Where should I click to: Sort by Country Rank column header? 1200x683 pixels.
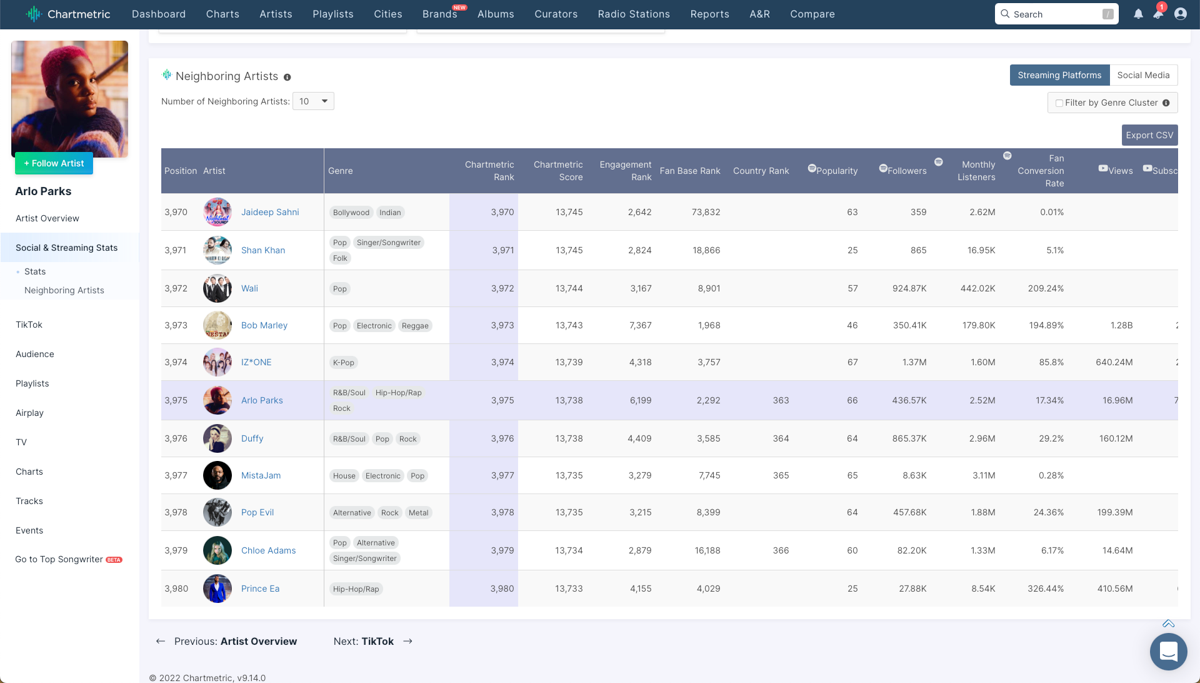click(761, 171)
